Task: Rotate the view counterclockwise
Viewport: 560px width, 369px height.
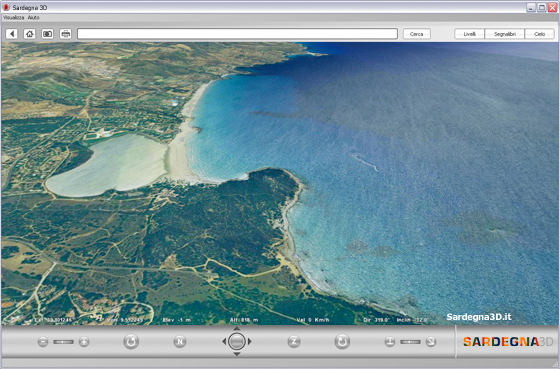Action: tap(131, 341)
